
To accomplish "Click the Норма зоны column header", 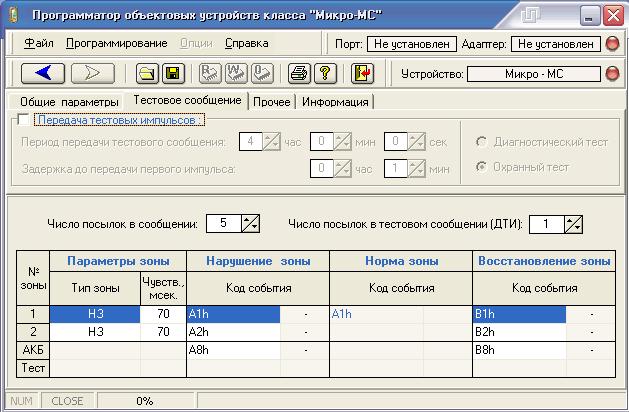I will click(401, 261).
